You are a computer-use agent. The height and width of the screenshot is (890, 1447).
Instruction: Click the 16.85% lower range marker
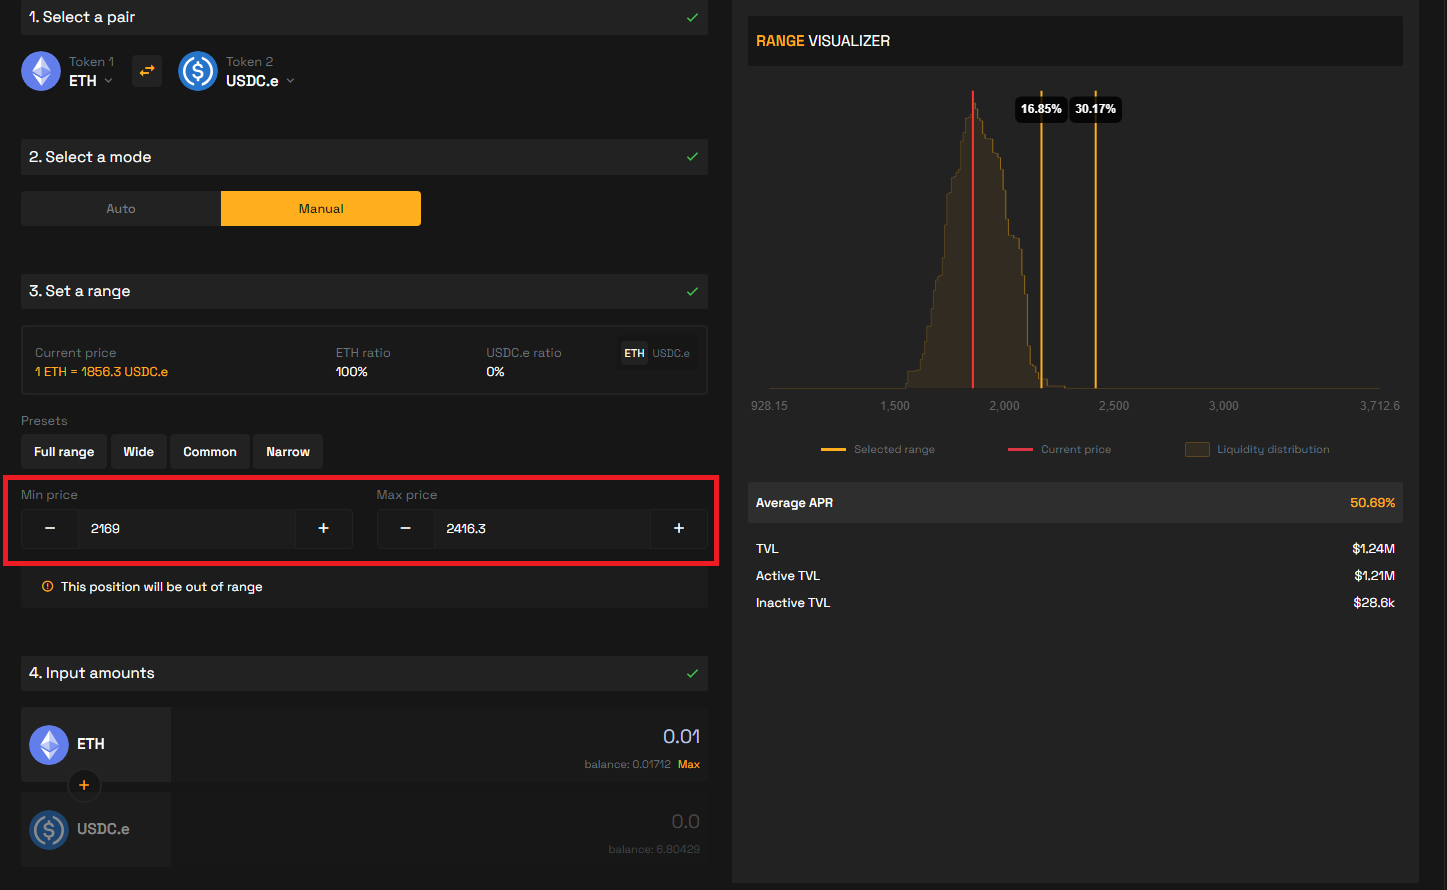click(x=1041, y=109)
